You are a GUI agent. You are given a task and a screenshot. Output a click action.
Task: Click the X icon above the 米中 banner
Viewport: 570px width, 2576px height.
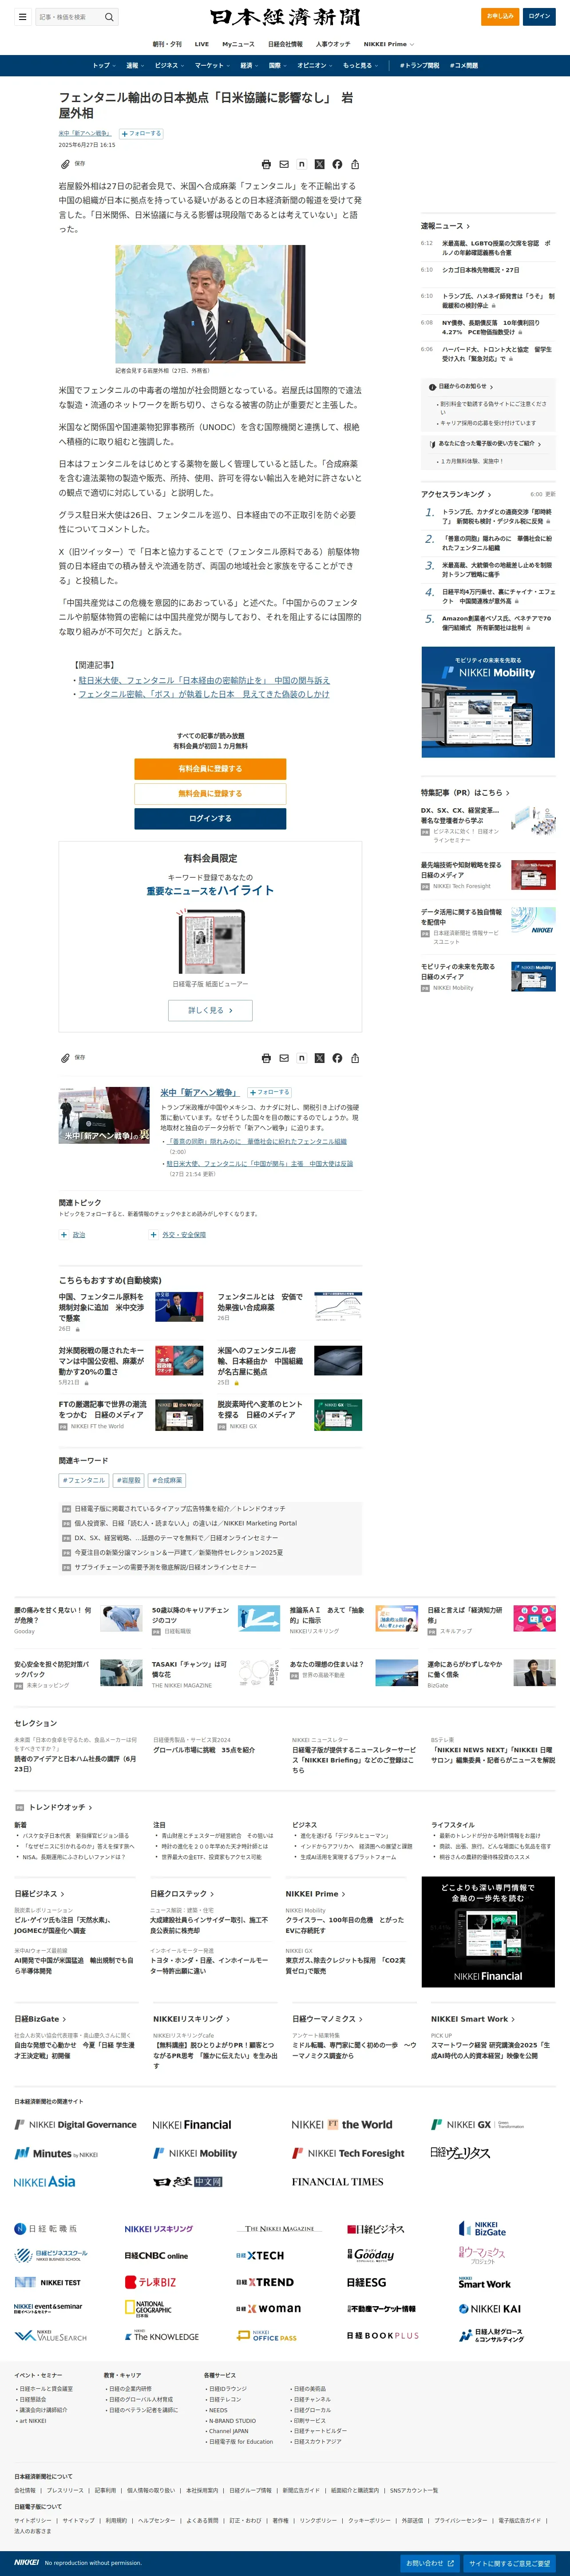coord(319,1057)
